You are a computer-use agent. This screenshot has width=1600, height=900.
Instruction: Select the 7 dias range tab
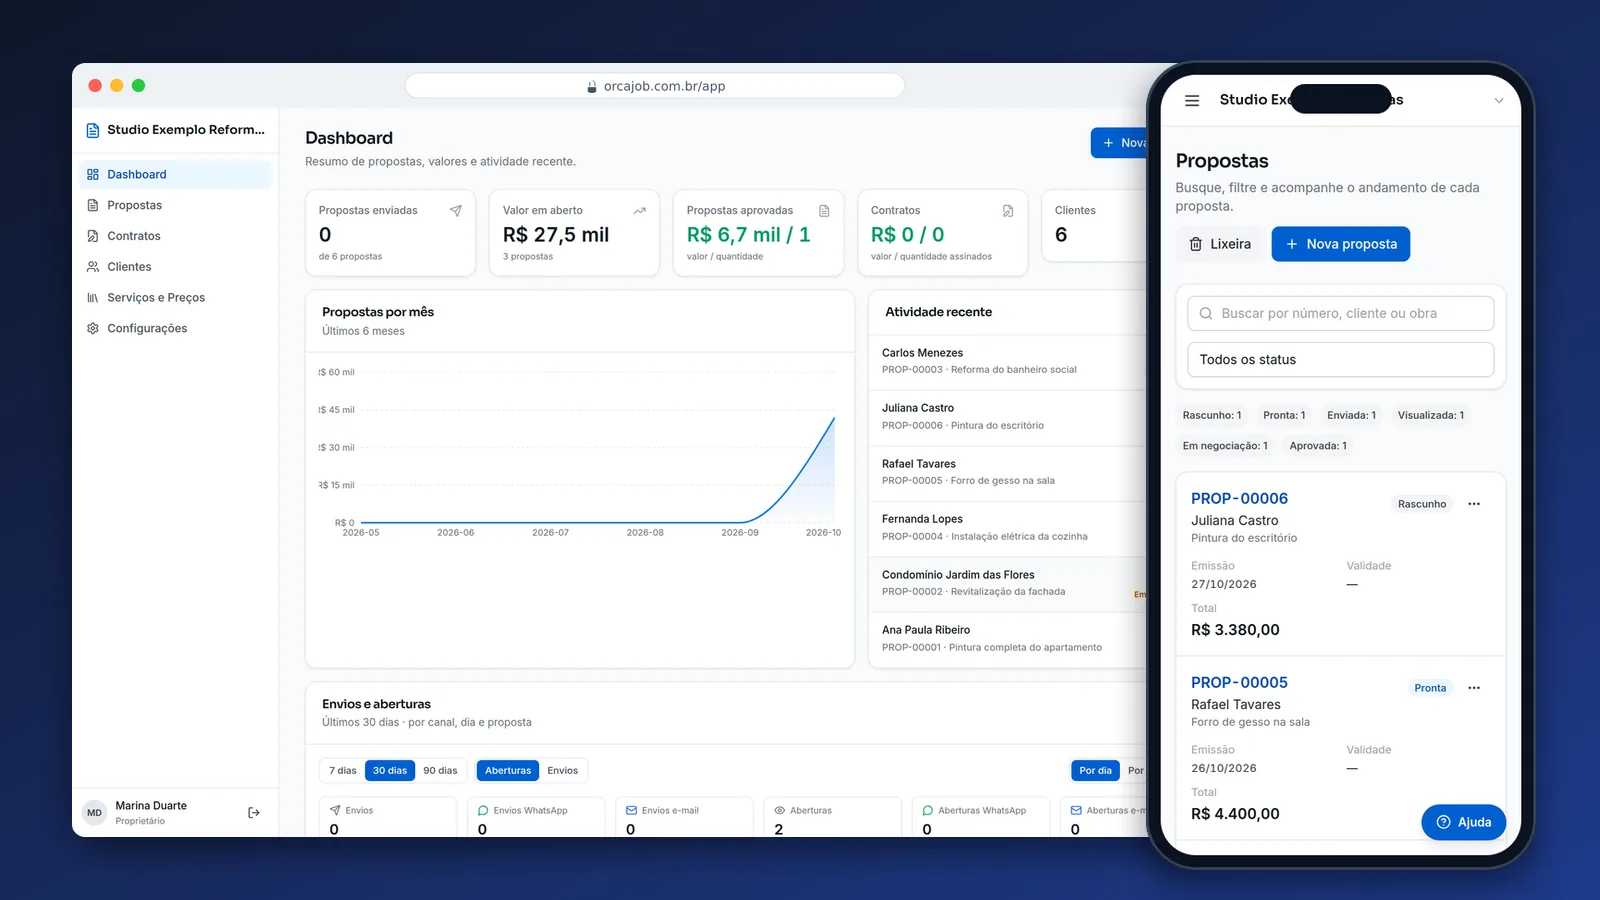[x=343, y=770]
